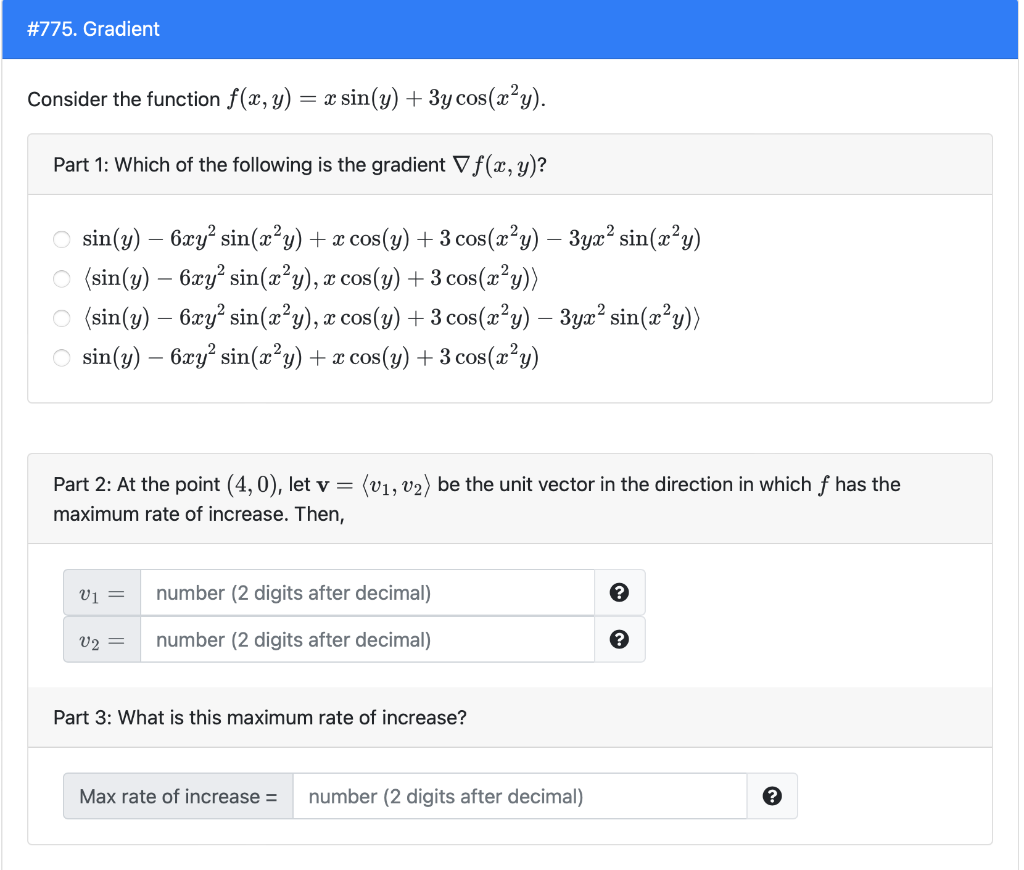Viewport: 1024px width, 870px height.
Task: Focus the v1 number input field
Action: coord(367,592)
